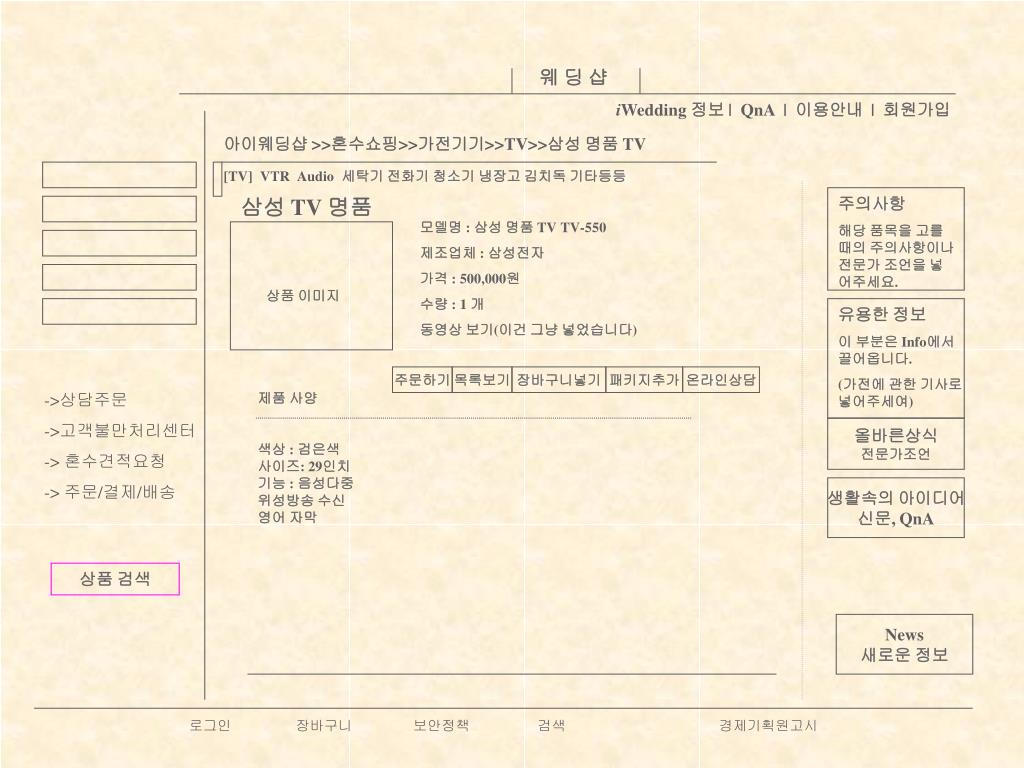Open the ->고객불만처리센터 link

120,431
